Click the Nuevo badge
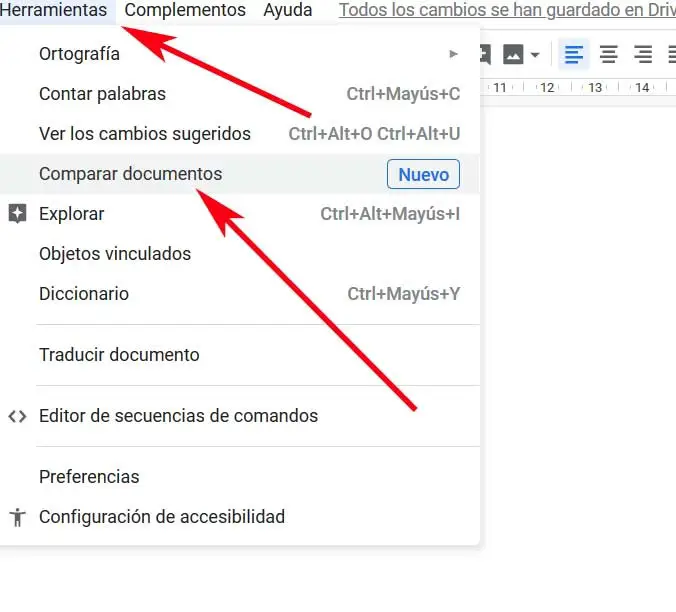Image resolution: width=676 pixels, height=612 pixels. click(423, 174)
